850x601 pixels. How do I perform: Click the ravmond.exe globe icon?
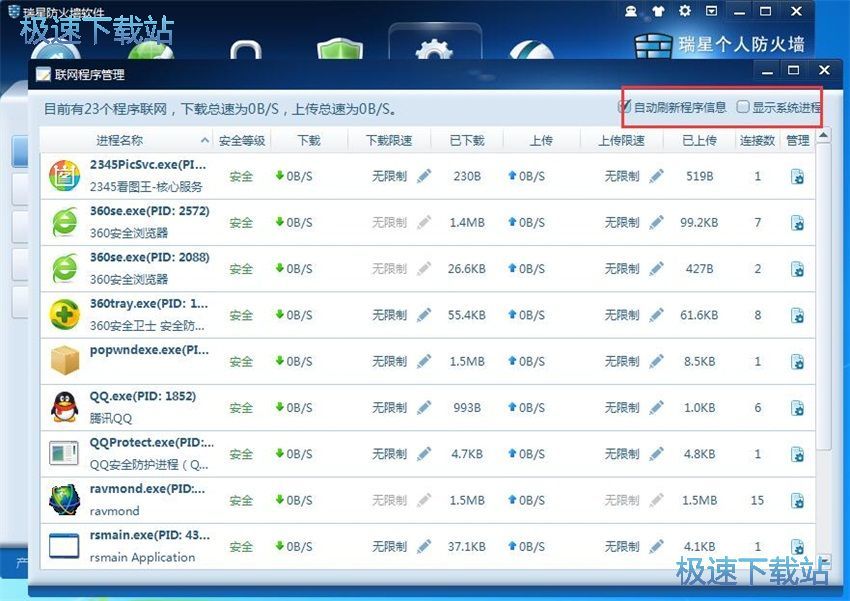[x=65, y=500]
